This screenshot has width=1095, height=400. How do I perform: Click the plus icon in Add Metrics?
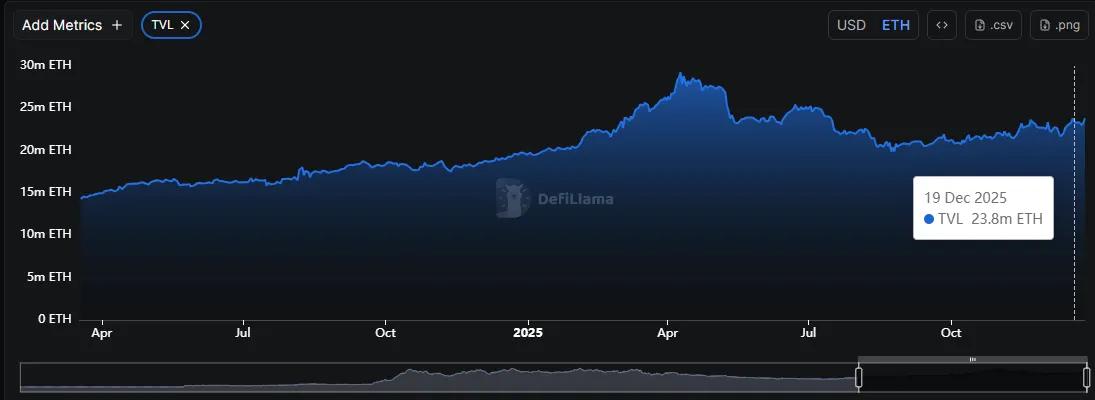[117, 25]
